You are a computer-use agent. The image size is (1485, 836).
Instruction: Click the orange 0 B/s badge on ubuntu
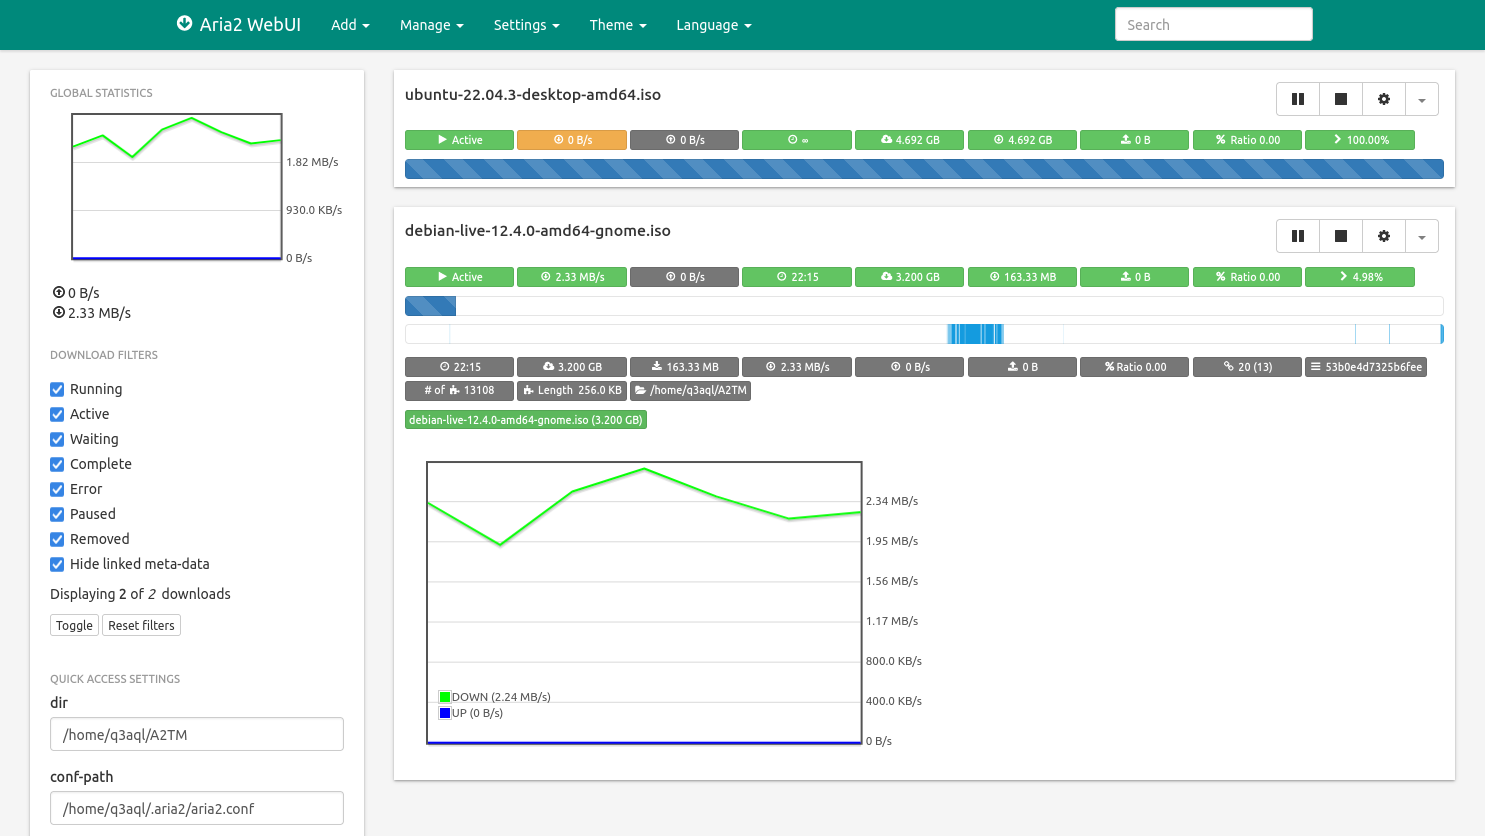(x=572, y=140)
